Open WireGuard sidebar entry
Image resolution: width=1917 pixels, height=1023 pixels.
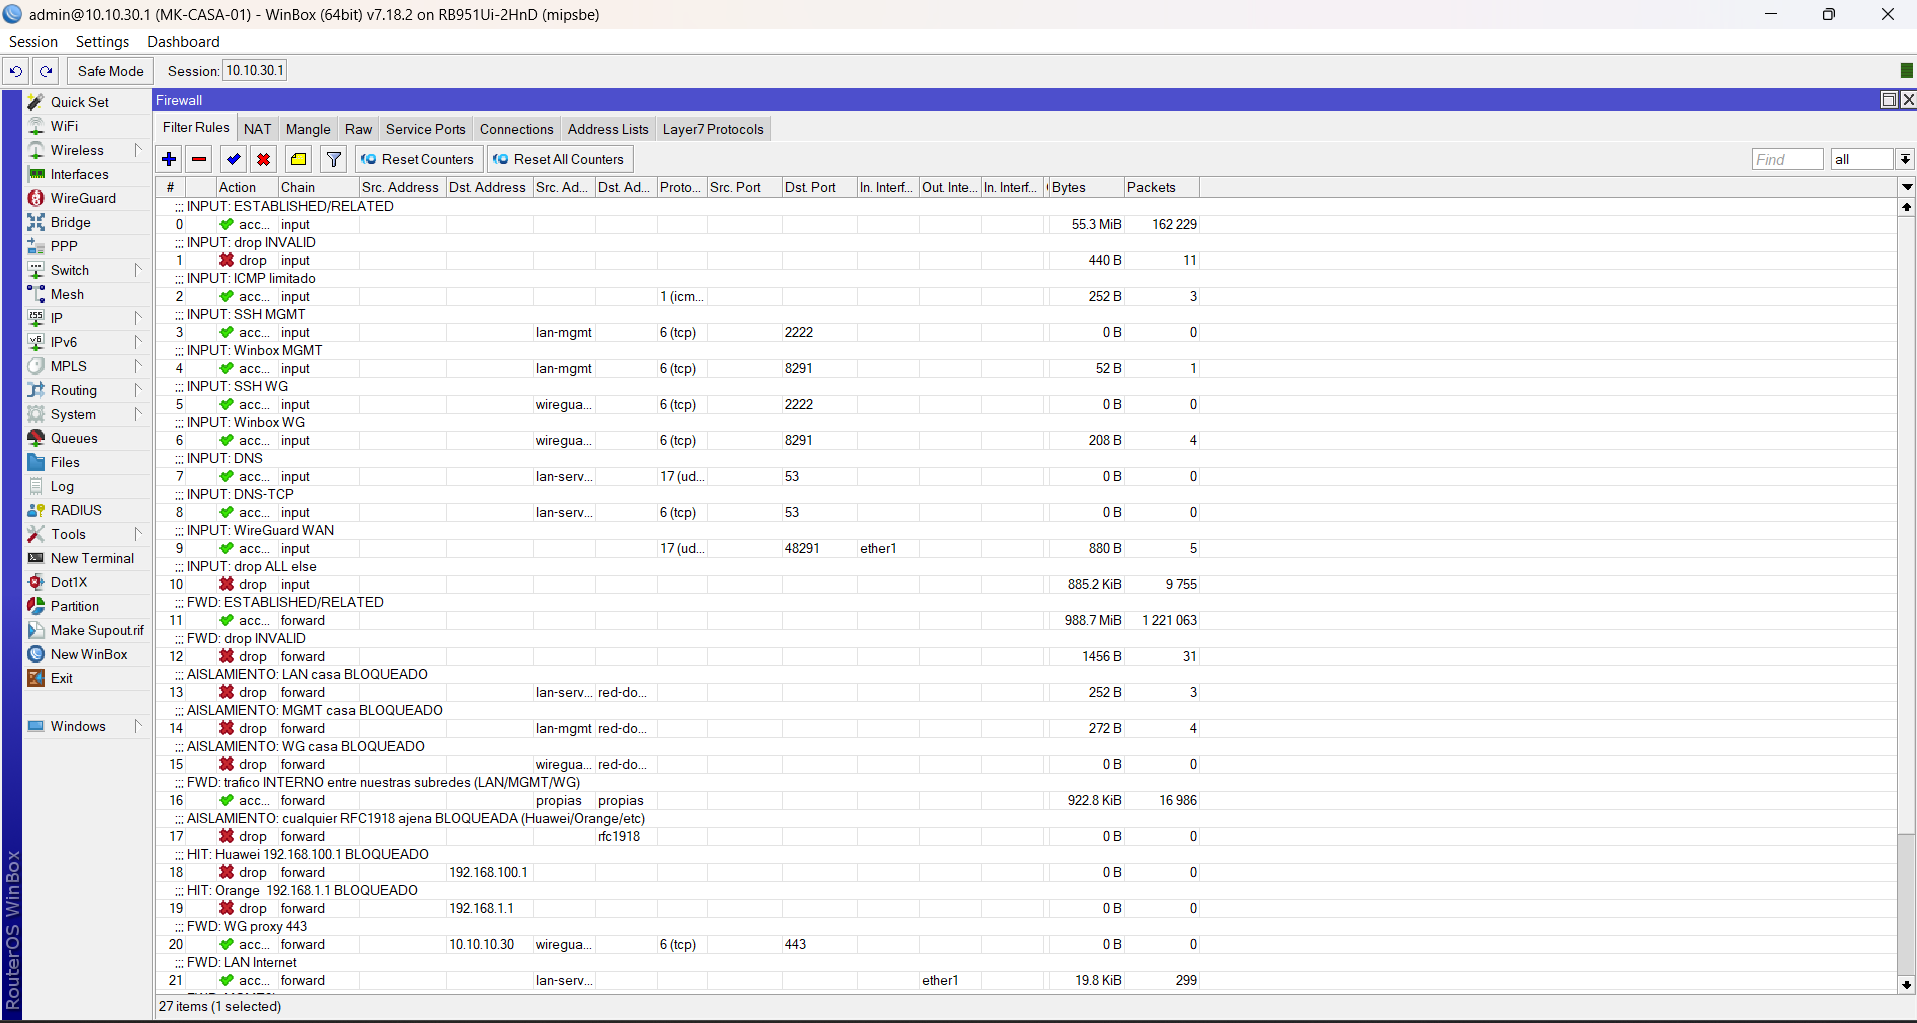point(83,198)
